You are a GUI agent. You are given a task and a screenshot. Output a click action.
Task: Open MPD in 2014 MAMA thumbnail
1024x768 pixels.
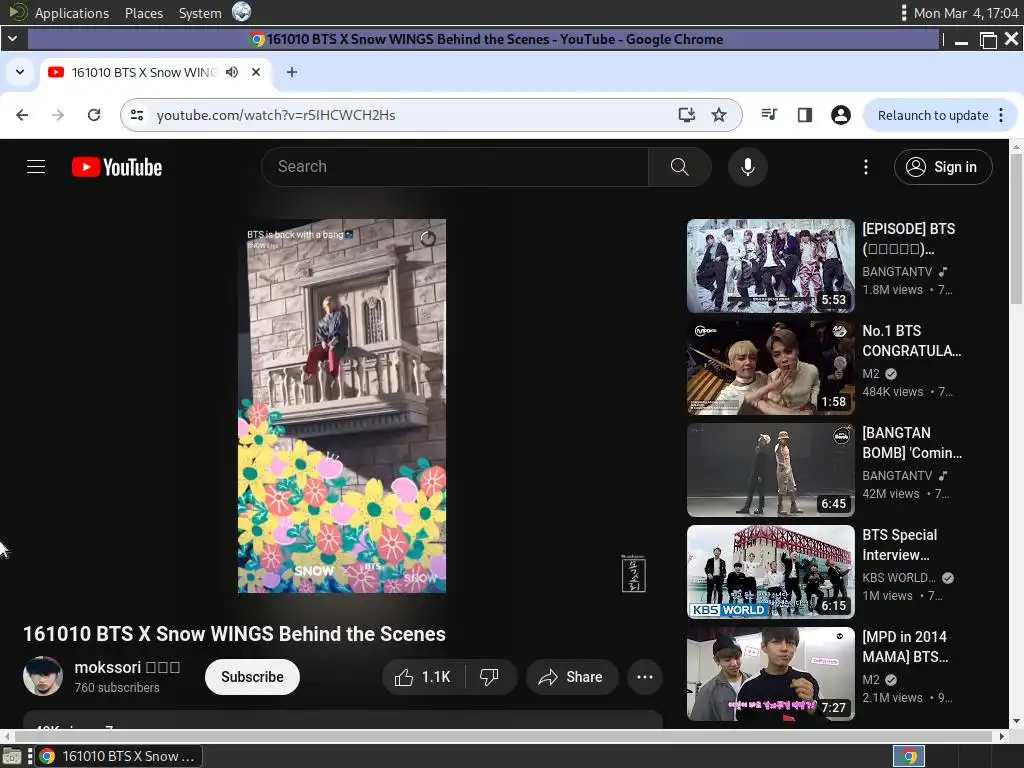(x=771, y=673)
